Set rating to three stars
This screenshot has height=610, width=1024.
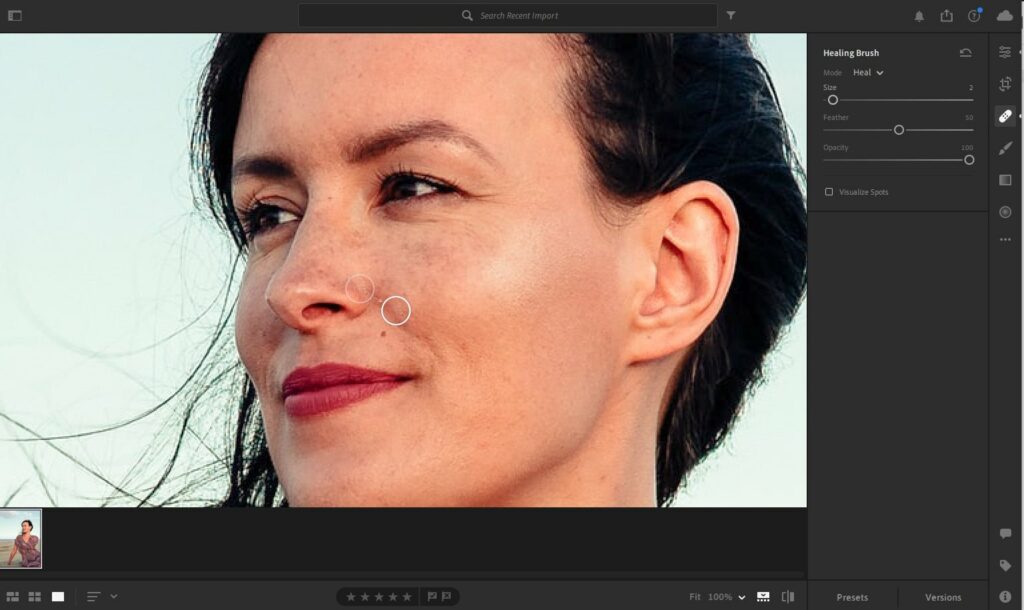pyautogui.click(x=379, y=596)
